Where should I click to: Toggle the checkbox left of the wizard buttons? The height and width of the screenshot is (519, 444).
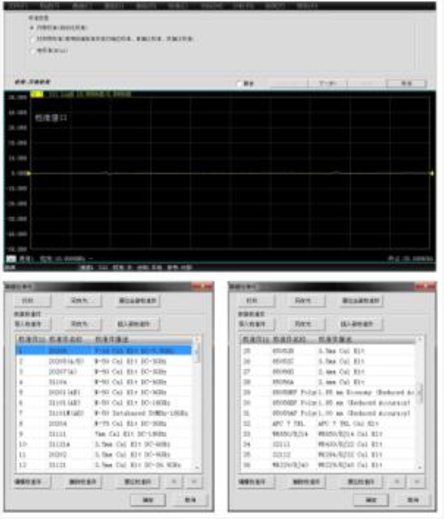click(239, 84)
